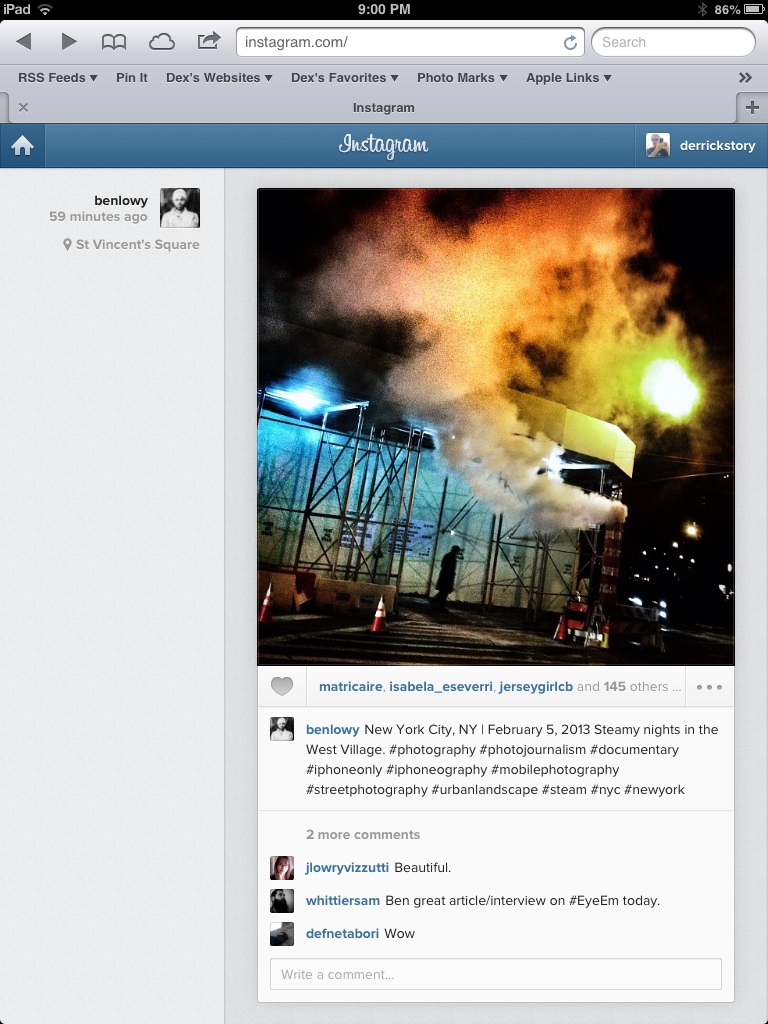This screenshot has width=768, height=1024.
Task: Open iCloud tabs cloud icon
Action: click(x=161, y=42)
